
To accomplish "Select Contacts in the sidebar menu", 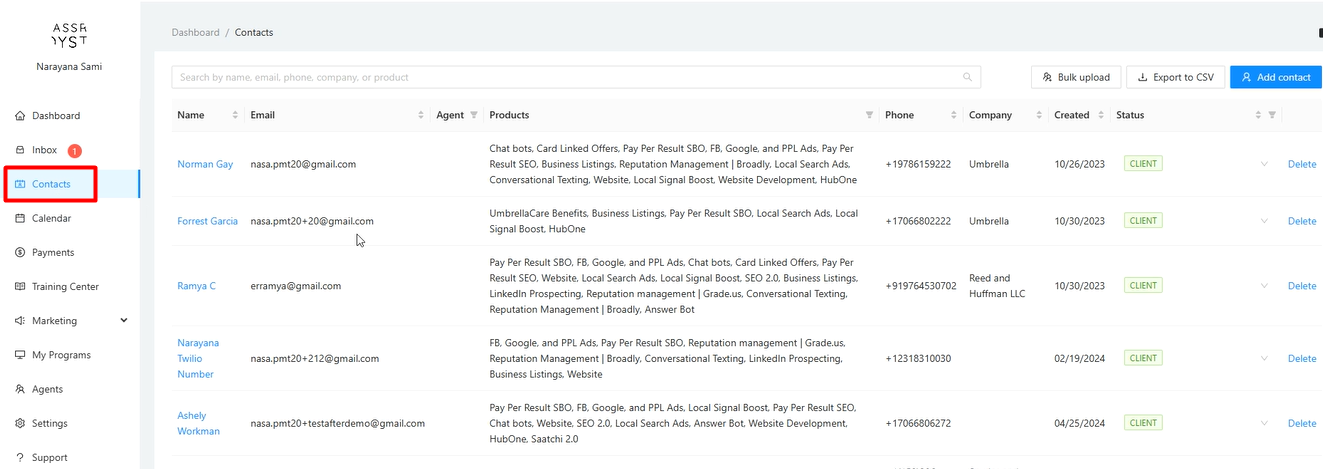I will click(x=51, y=184).
